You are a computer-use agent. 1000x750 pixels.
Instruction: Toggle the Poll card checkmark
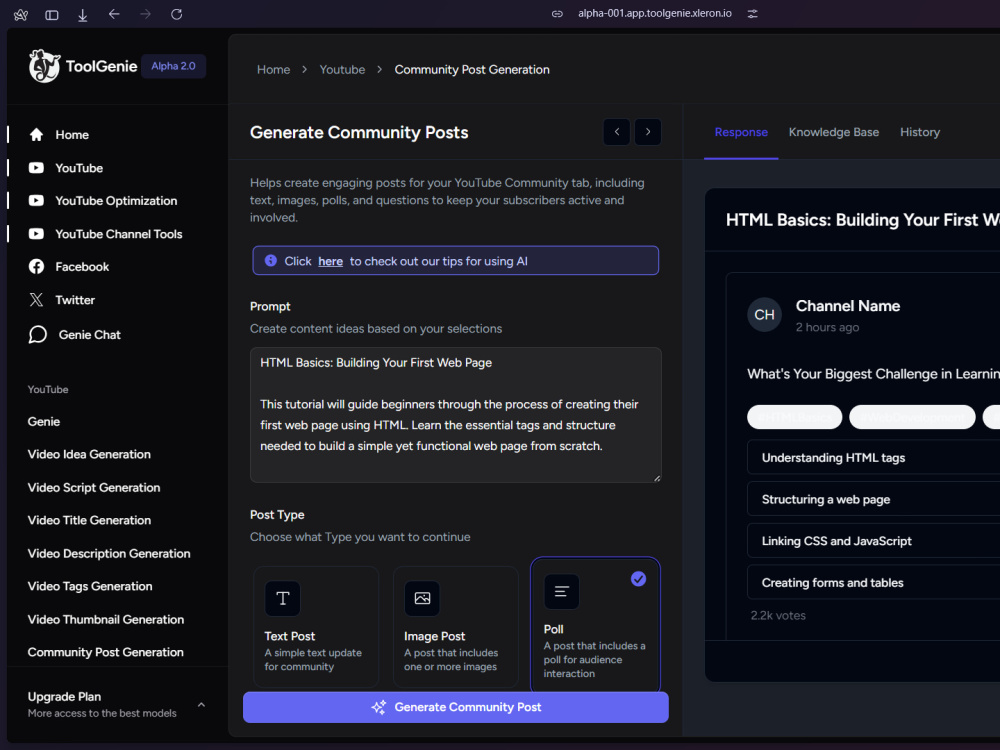click(x=638, y=579)
